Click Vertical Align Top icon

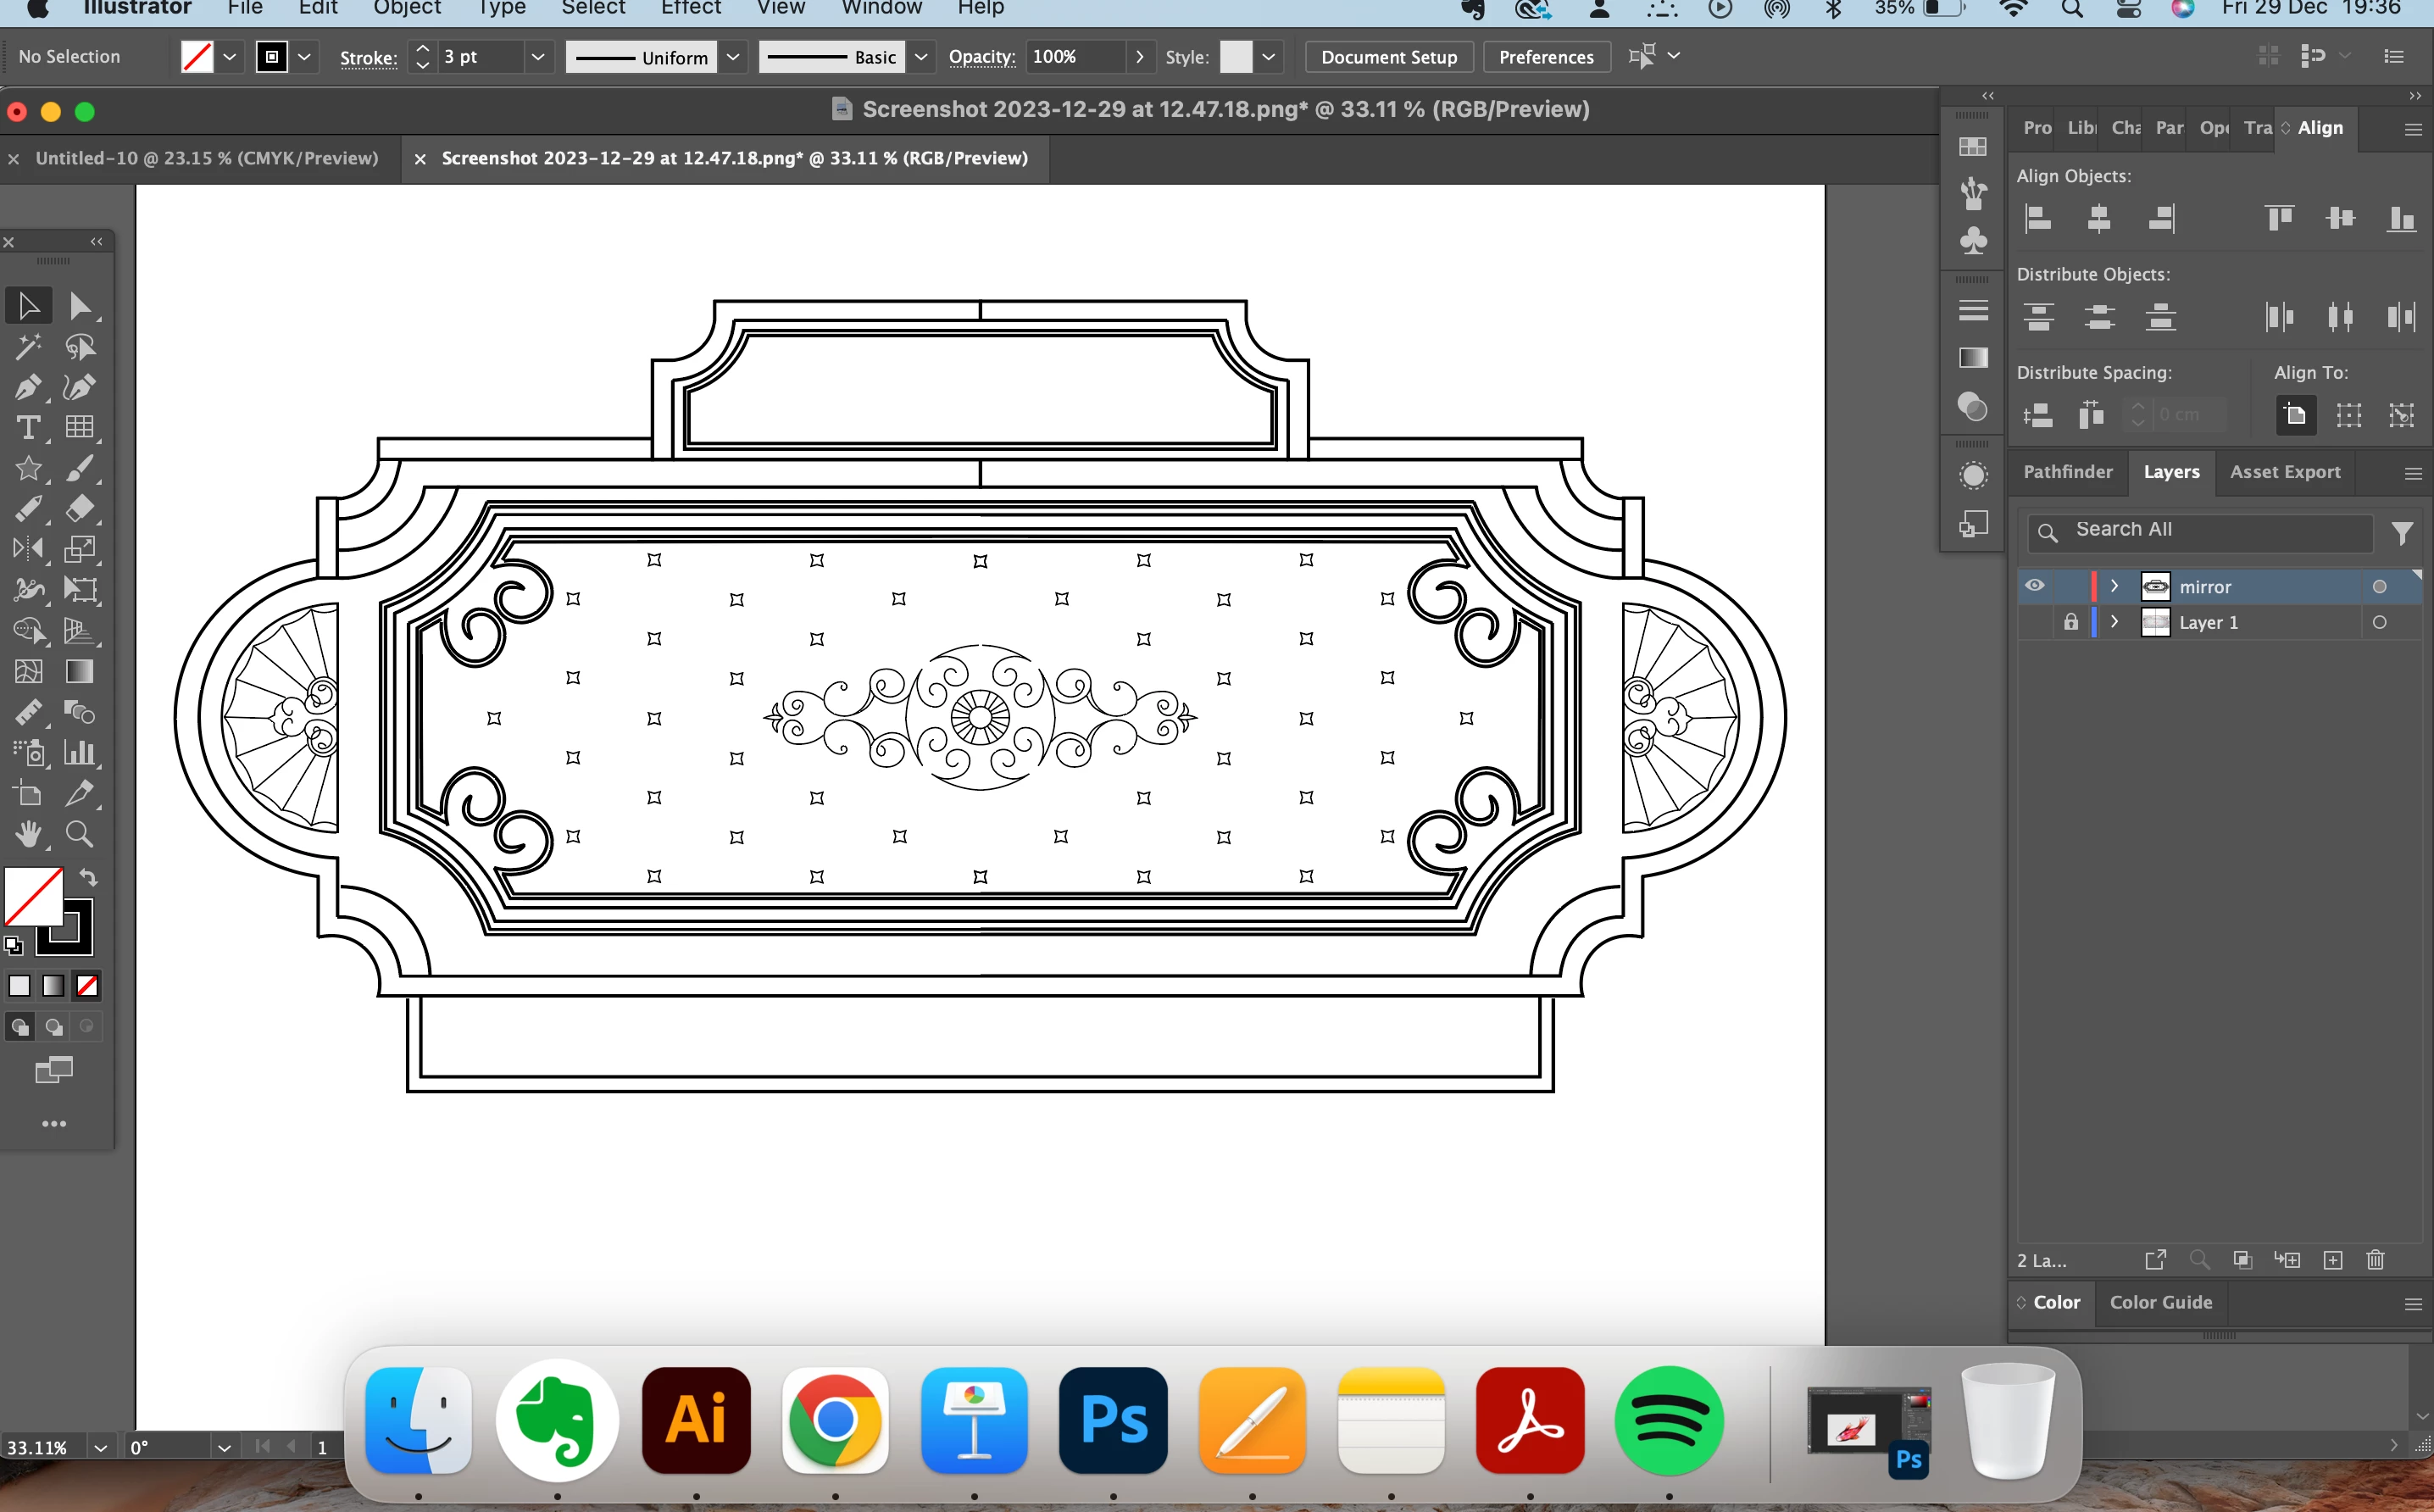[2279, 218]
